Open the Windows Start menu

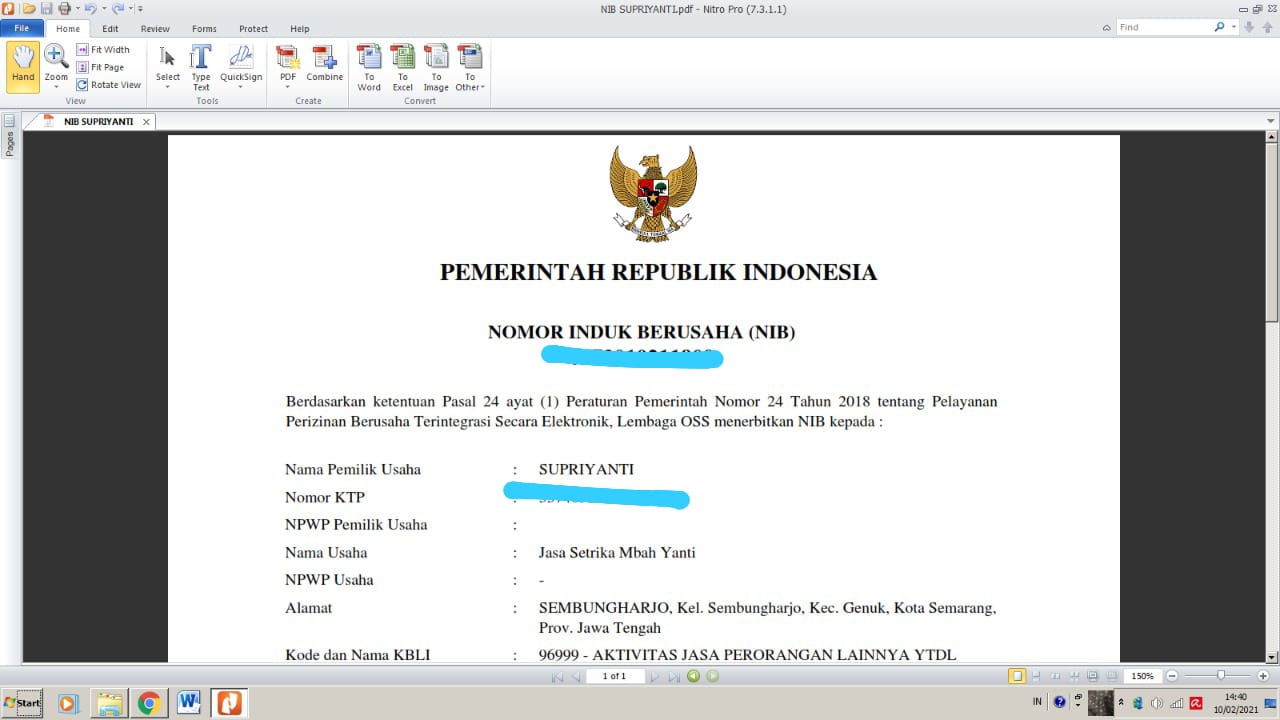point(22,703)
